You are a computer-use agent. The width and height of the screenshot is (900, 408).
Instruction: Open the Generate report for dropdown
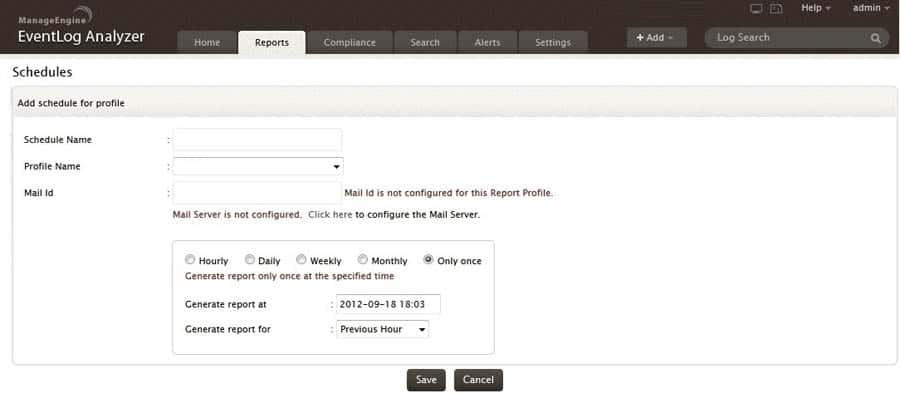click(x=382, y=329)
